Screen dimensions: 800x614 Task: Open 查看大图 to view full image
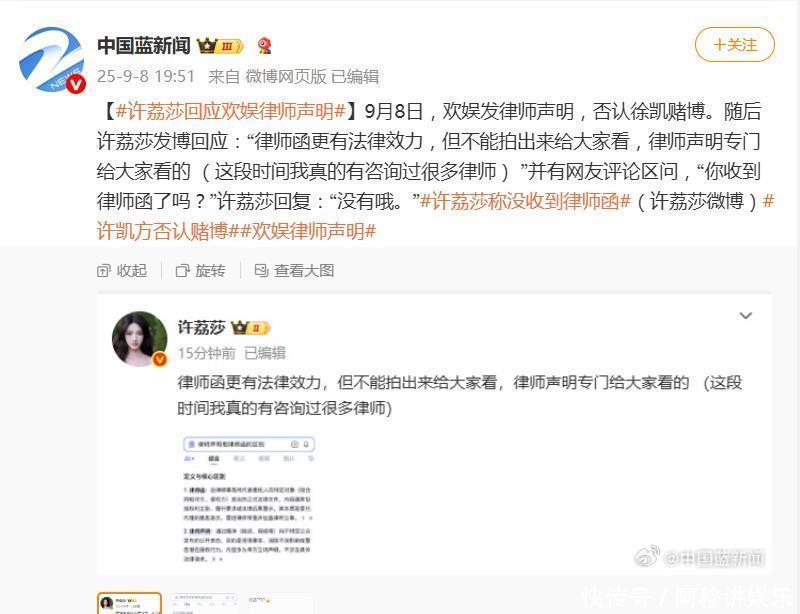pos(294,271)
